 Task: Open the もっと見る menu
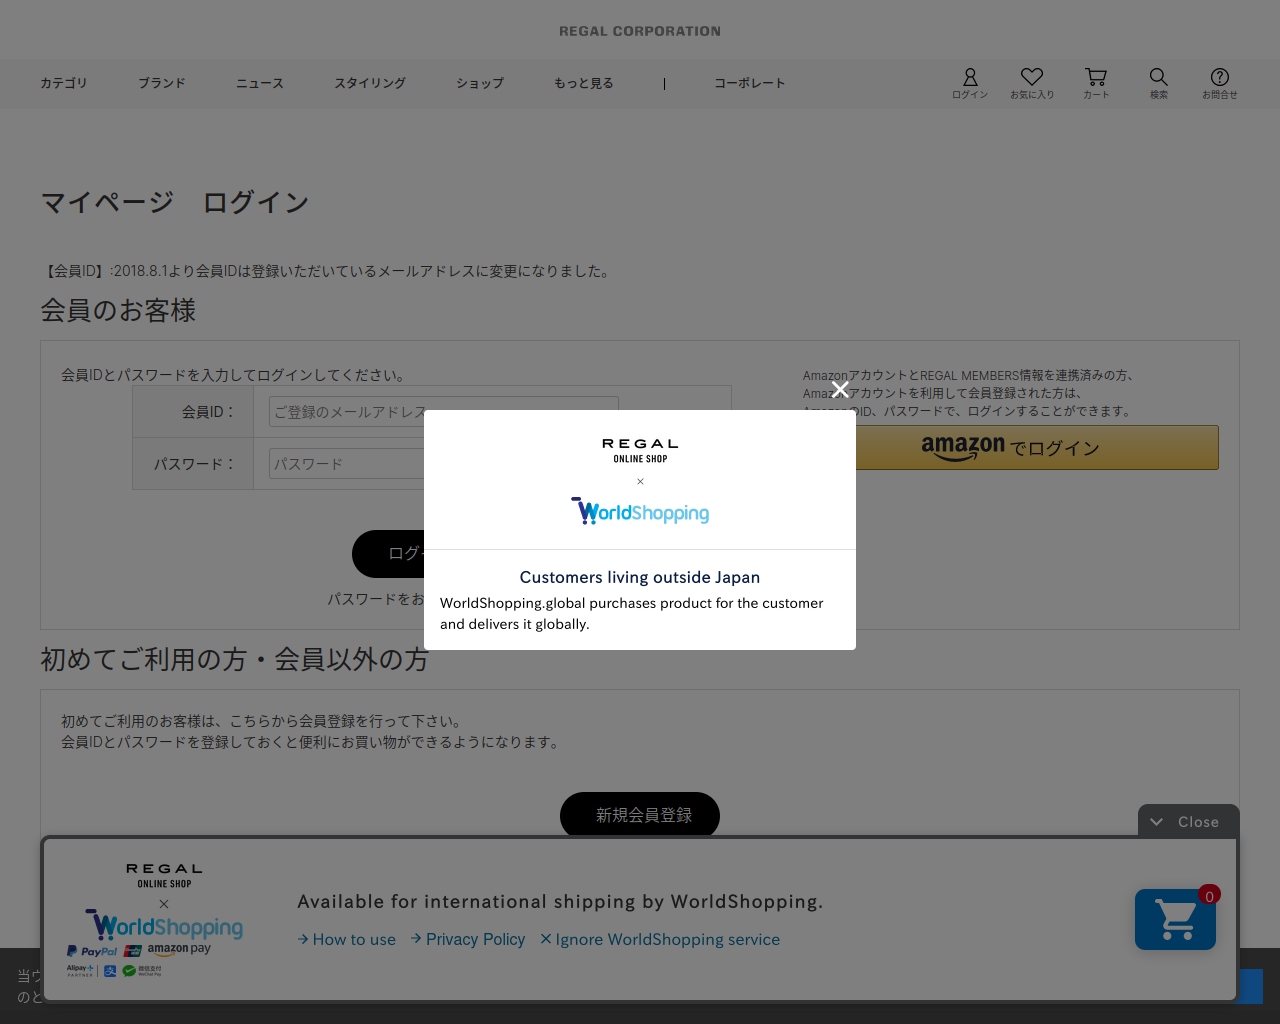[584, 83]
